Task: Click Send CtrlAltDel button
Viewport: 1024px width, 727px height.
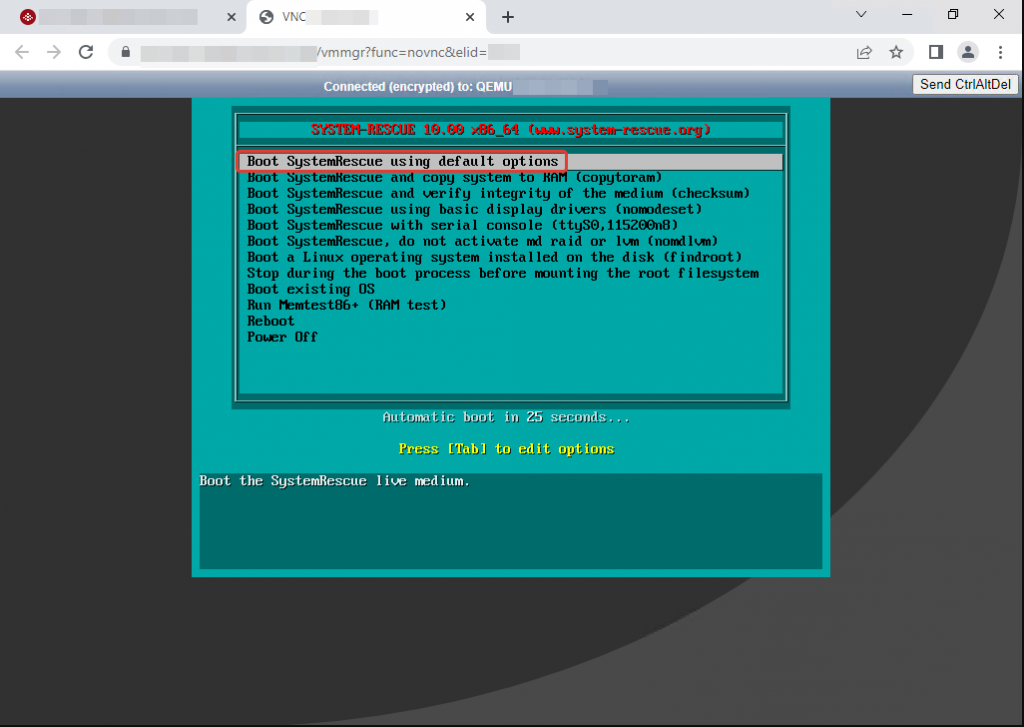Action: (965, 84)
